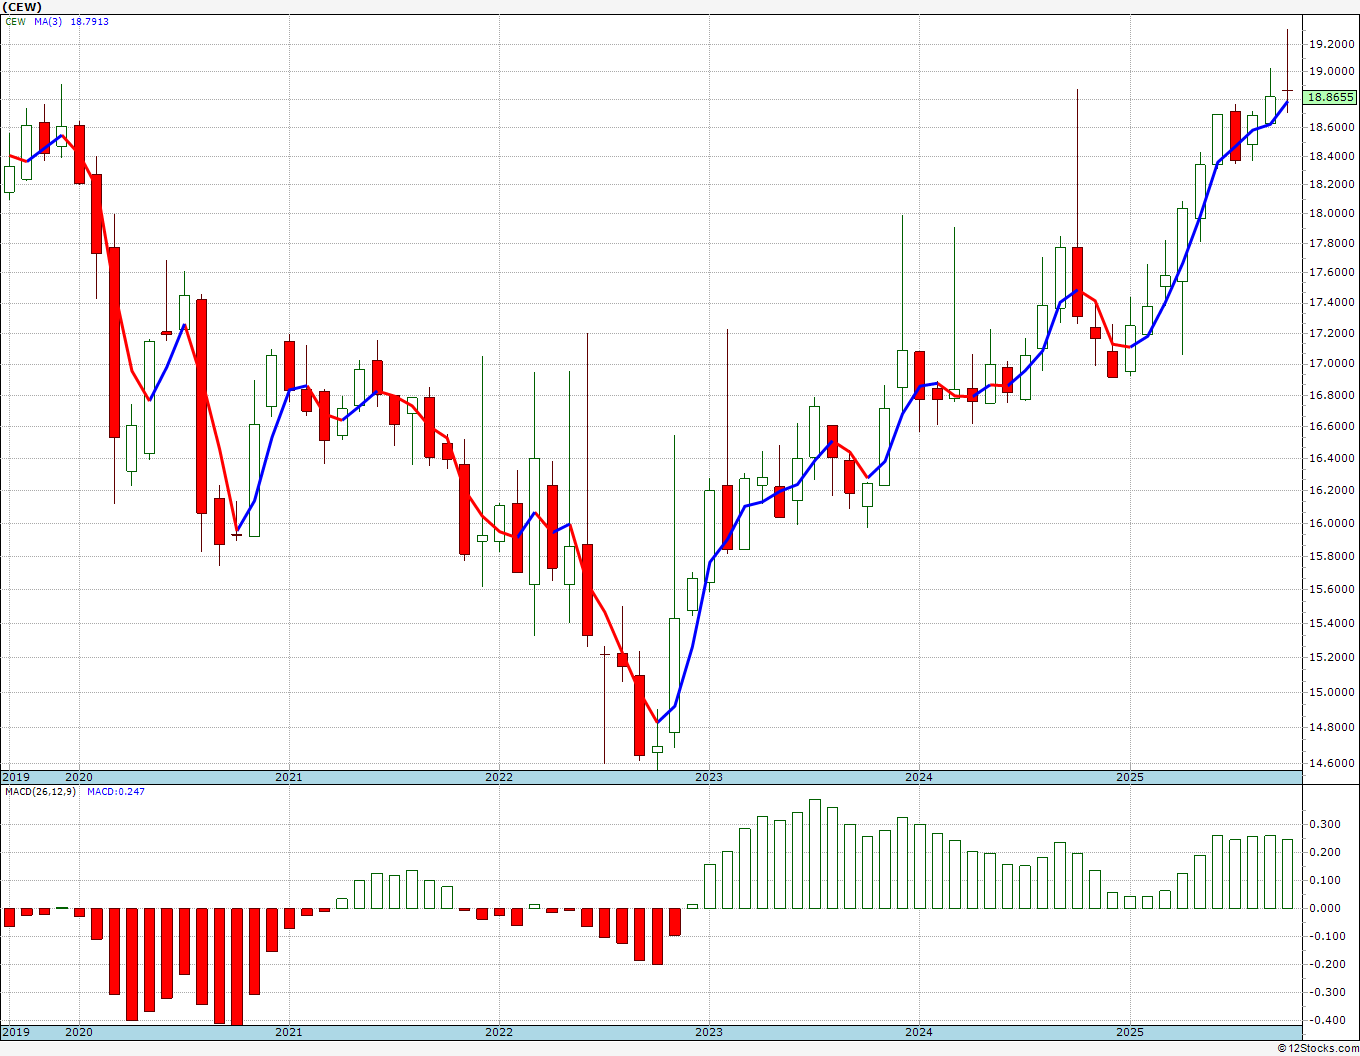
Task: Click the (CEW) chart title
Action: 22,7
